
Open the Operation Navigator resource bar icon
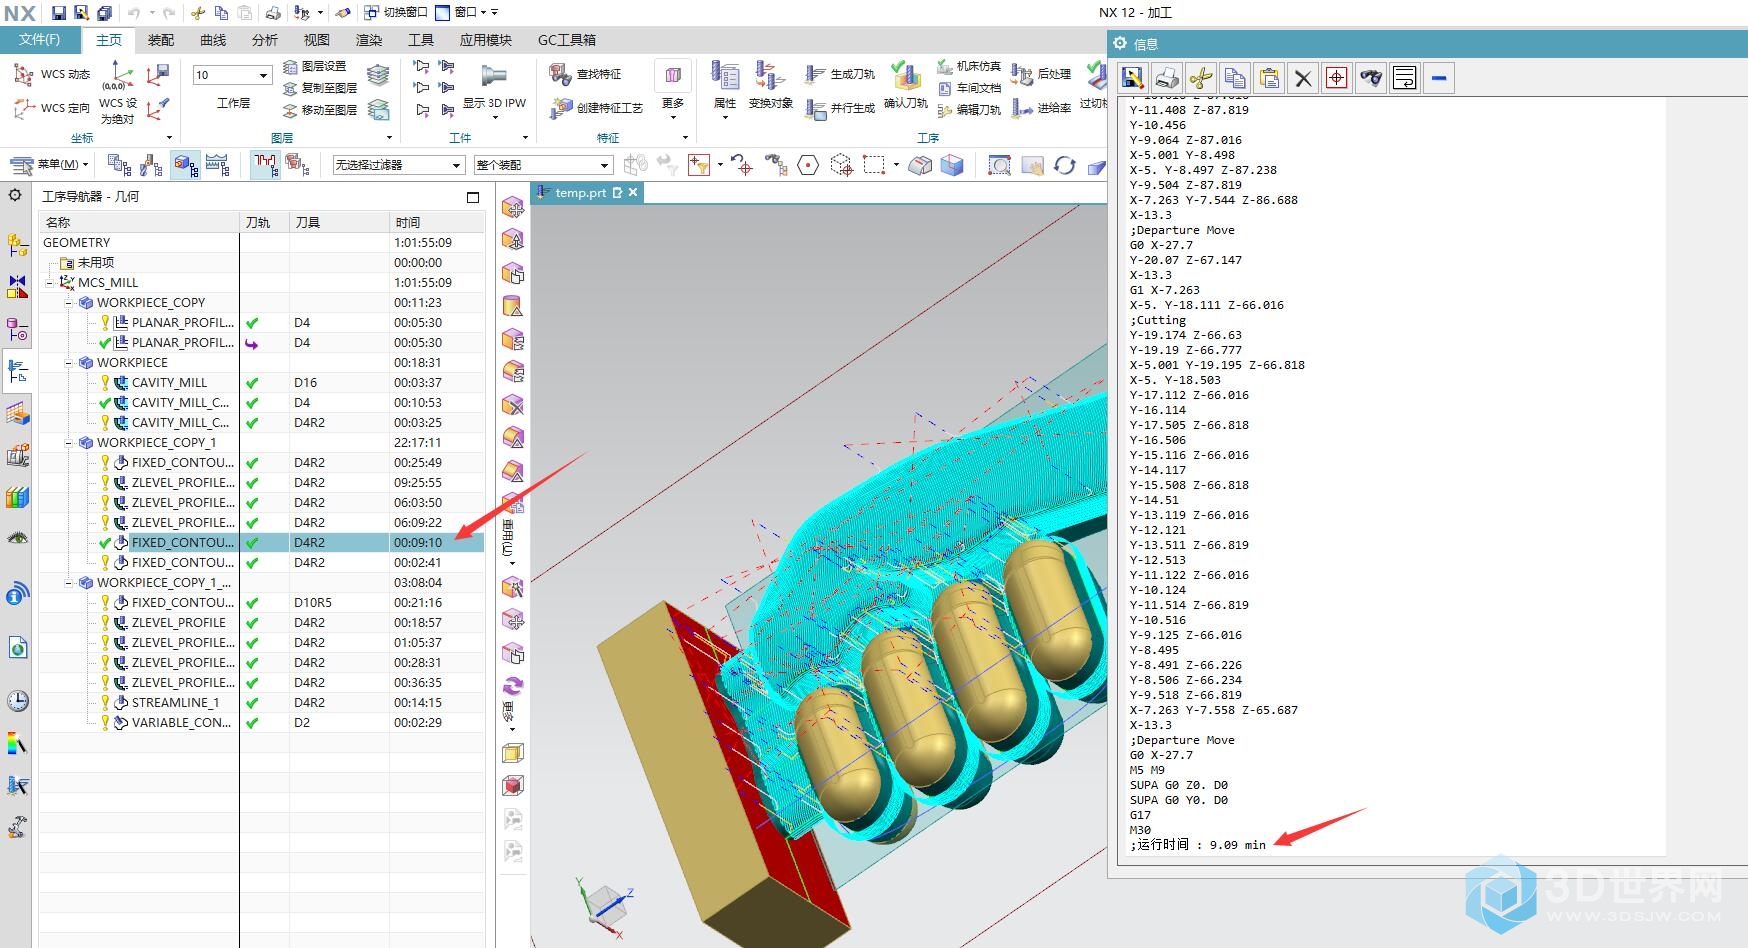pyautogui.click(x=17, y=371)
